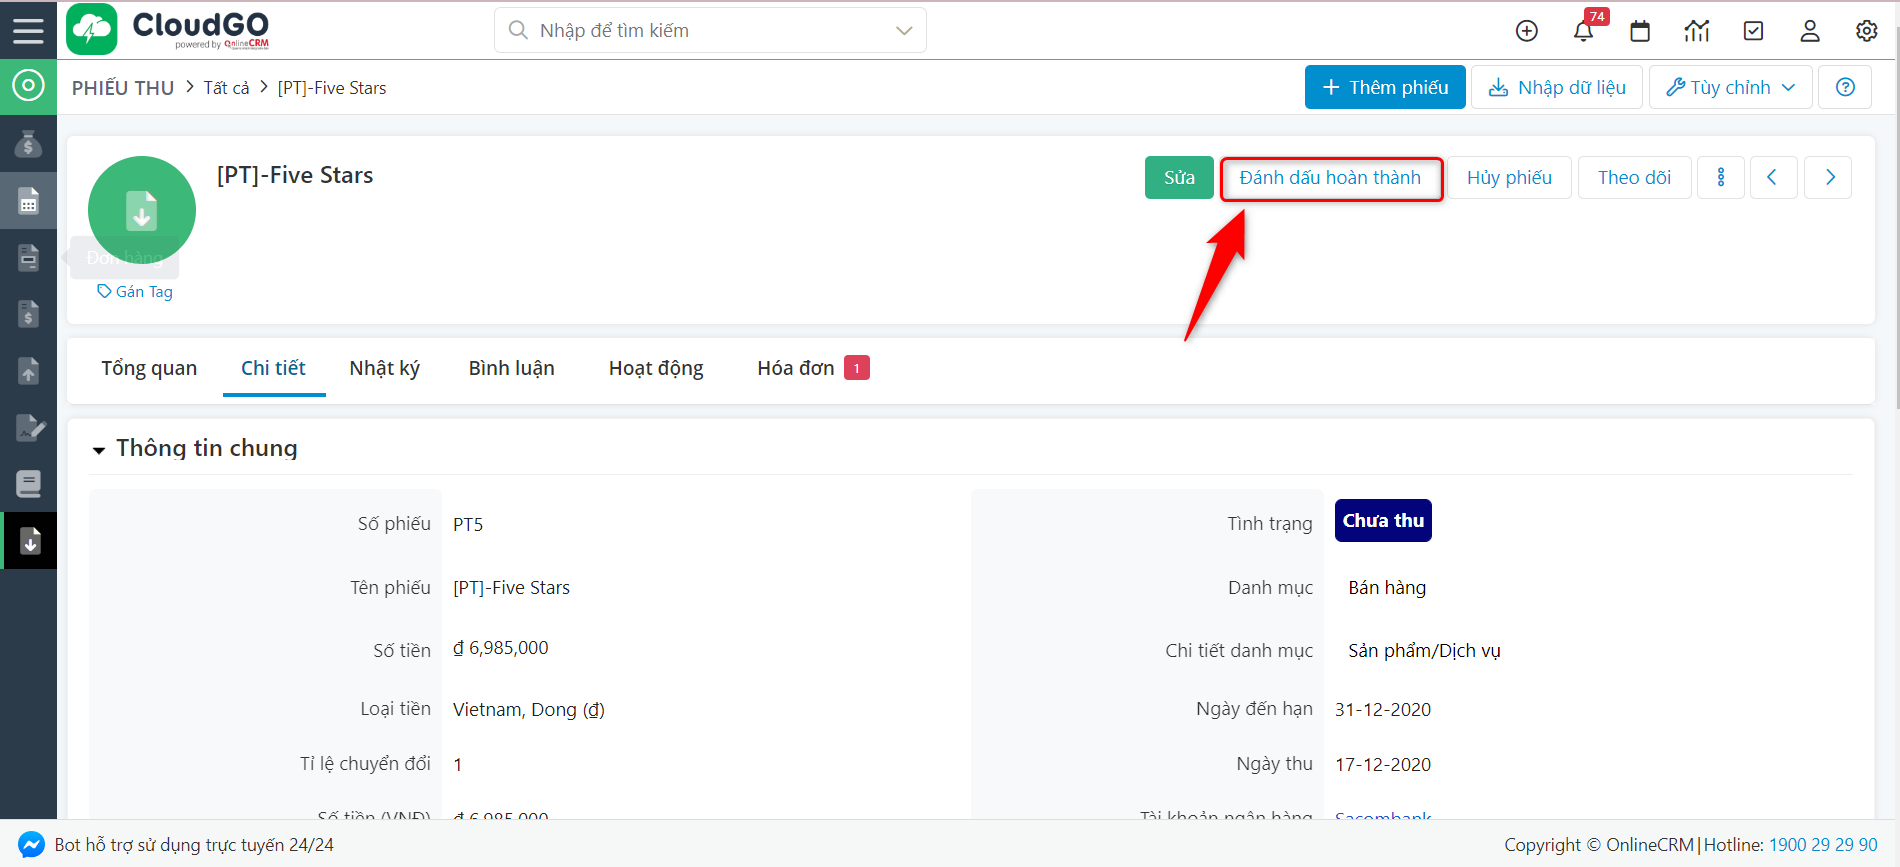
Task: Open the tasks checkbox icon in header
Action: [1753, 31]
